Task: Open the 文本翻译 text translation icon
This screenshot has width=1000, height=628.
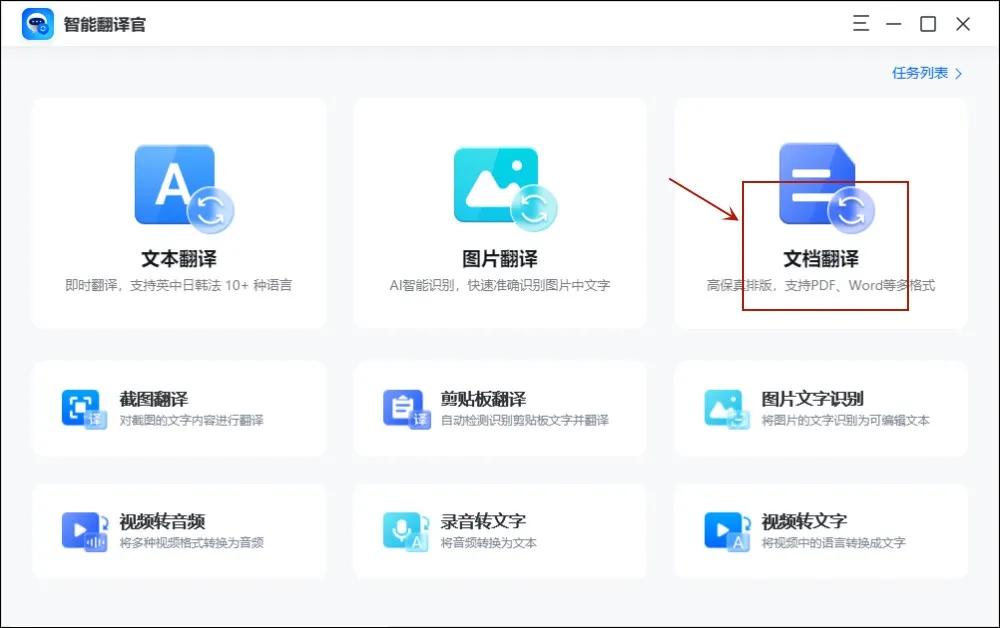Action: [184, 189]
